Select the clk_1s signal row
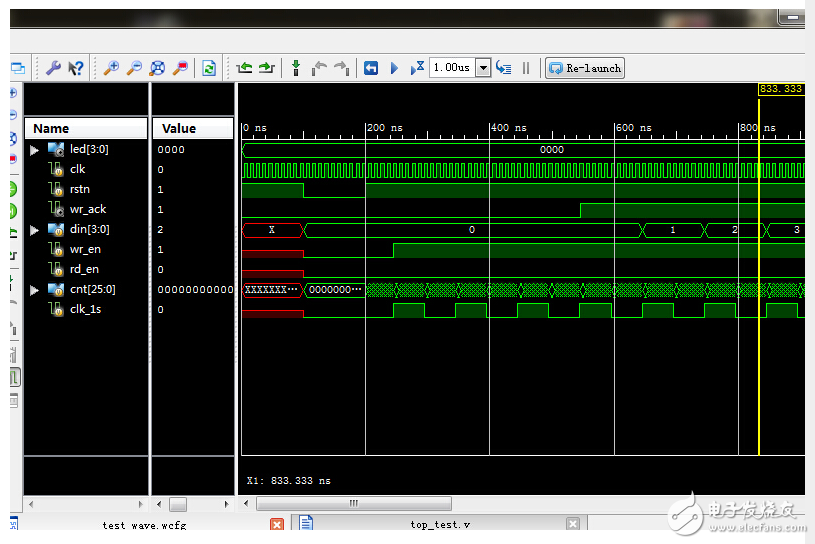The height and width of the screenshot is (544, 815). pyautogui.click(x=85, y=310)
